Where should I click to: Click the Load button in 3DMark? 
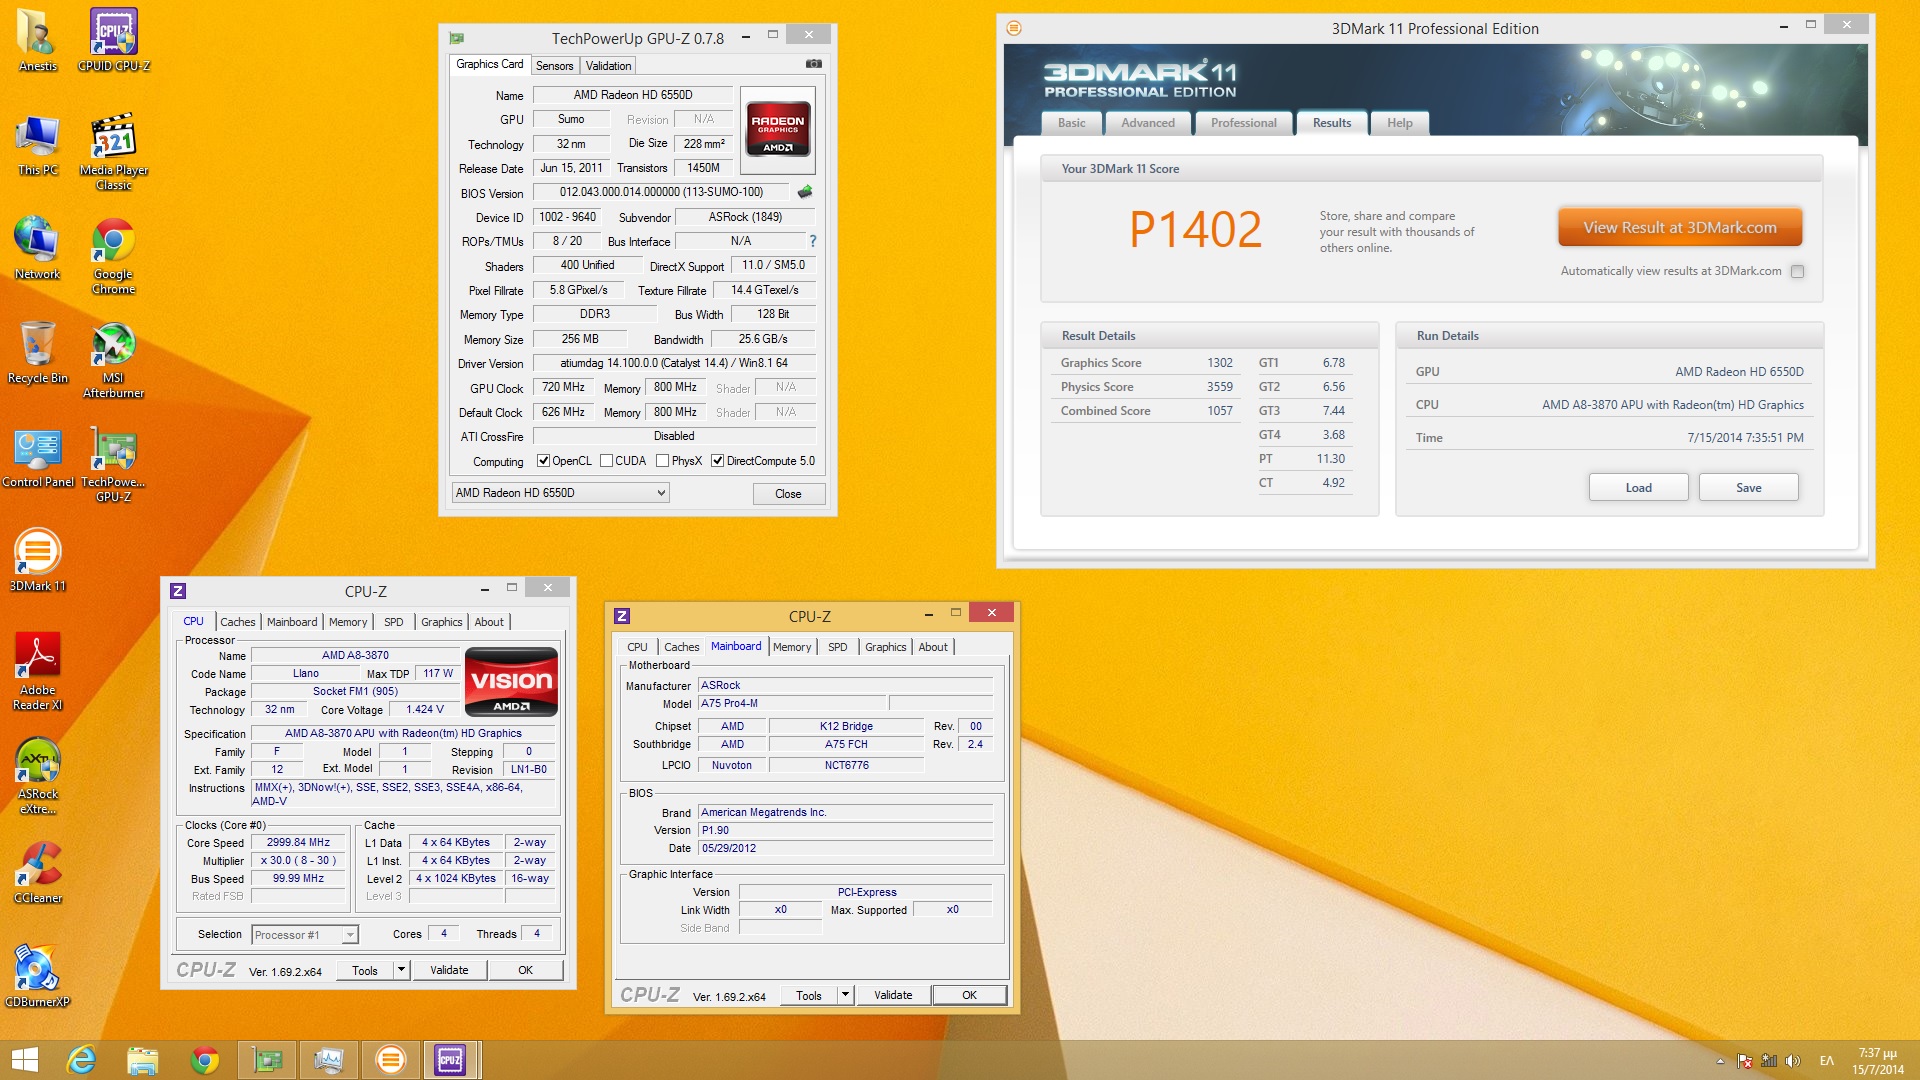1638,487
